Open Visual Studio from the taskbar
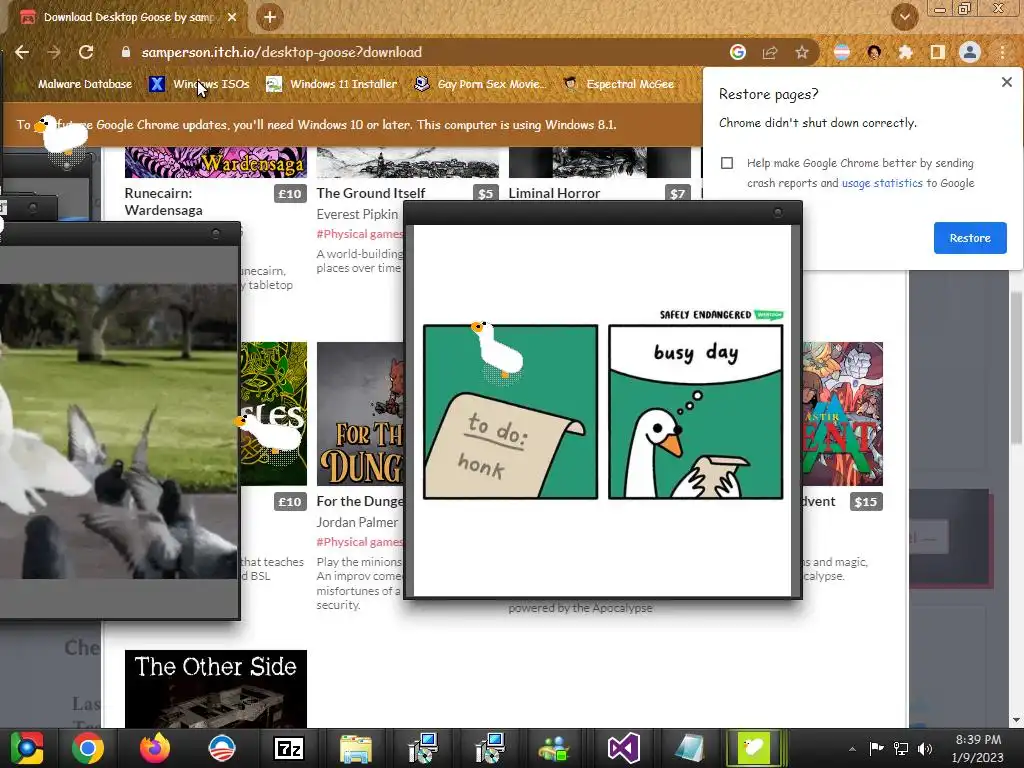This screenshot has height=768, width=1024. point(624,748)
